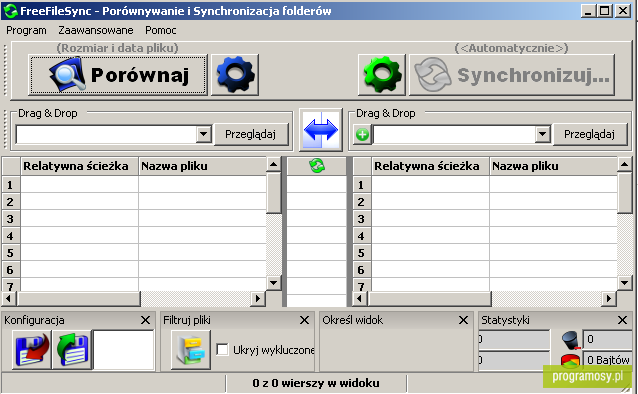Add folder pair with green plus
This screenshot has height=394, width=638.
pos(362,134)
